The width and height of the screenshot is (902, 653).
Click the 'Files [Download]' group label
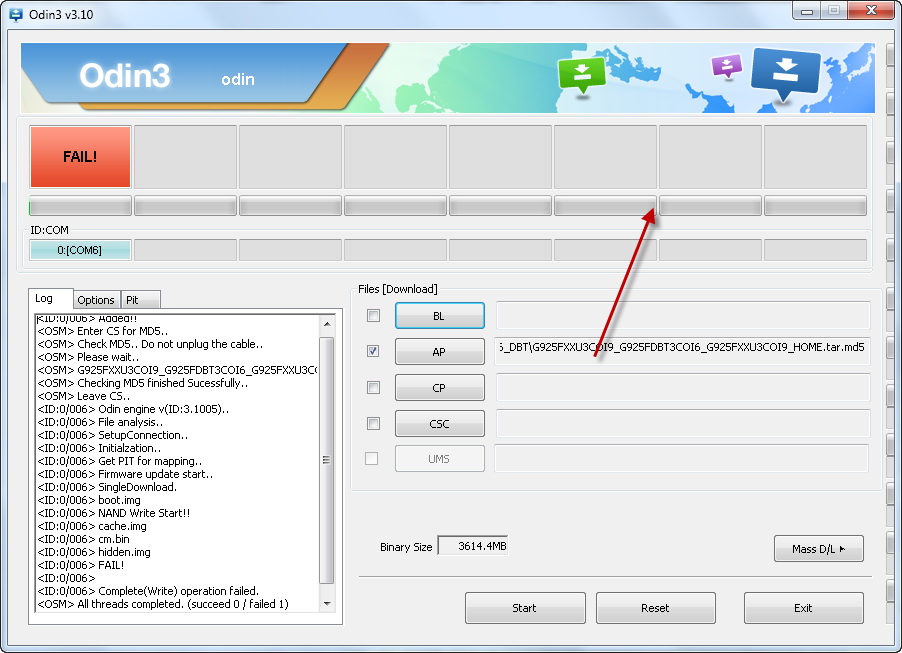(x=398, y=289)
